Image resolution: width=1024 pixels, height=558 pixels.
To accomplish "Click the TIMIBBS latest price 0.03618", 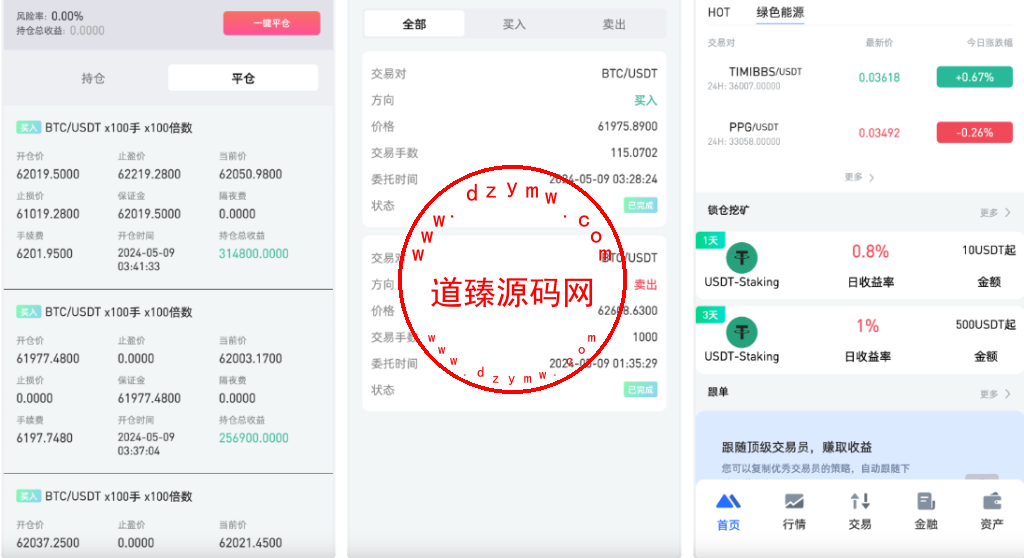I will coord(879,77).
